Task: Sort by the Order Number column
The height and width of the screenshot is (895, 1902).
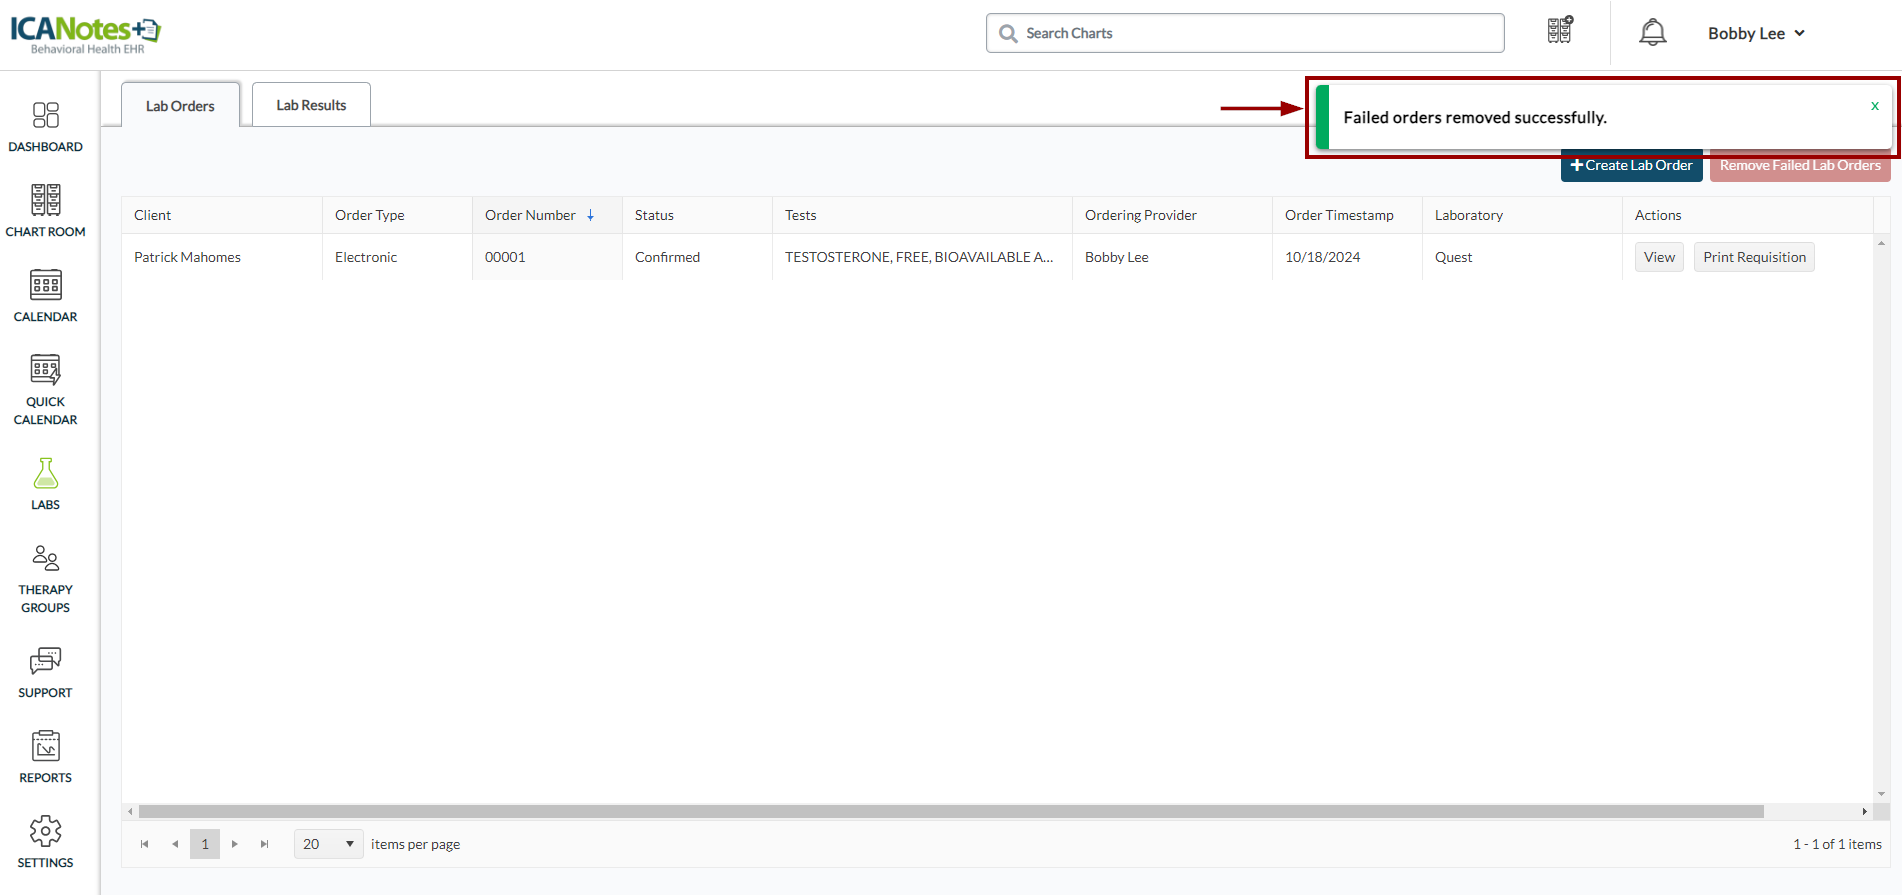Action: click(531, 215)
